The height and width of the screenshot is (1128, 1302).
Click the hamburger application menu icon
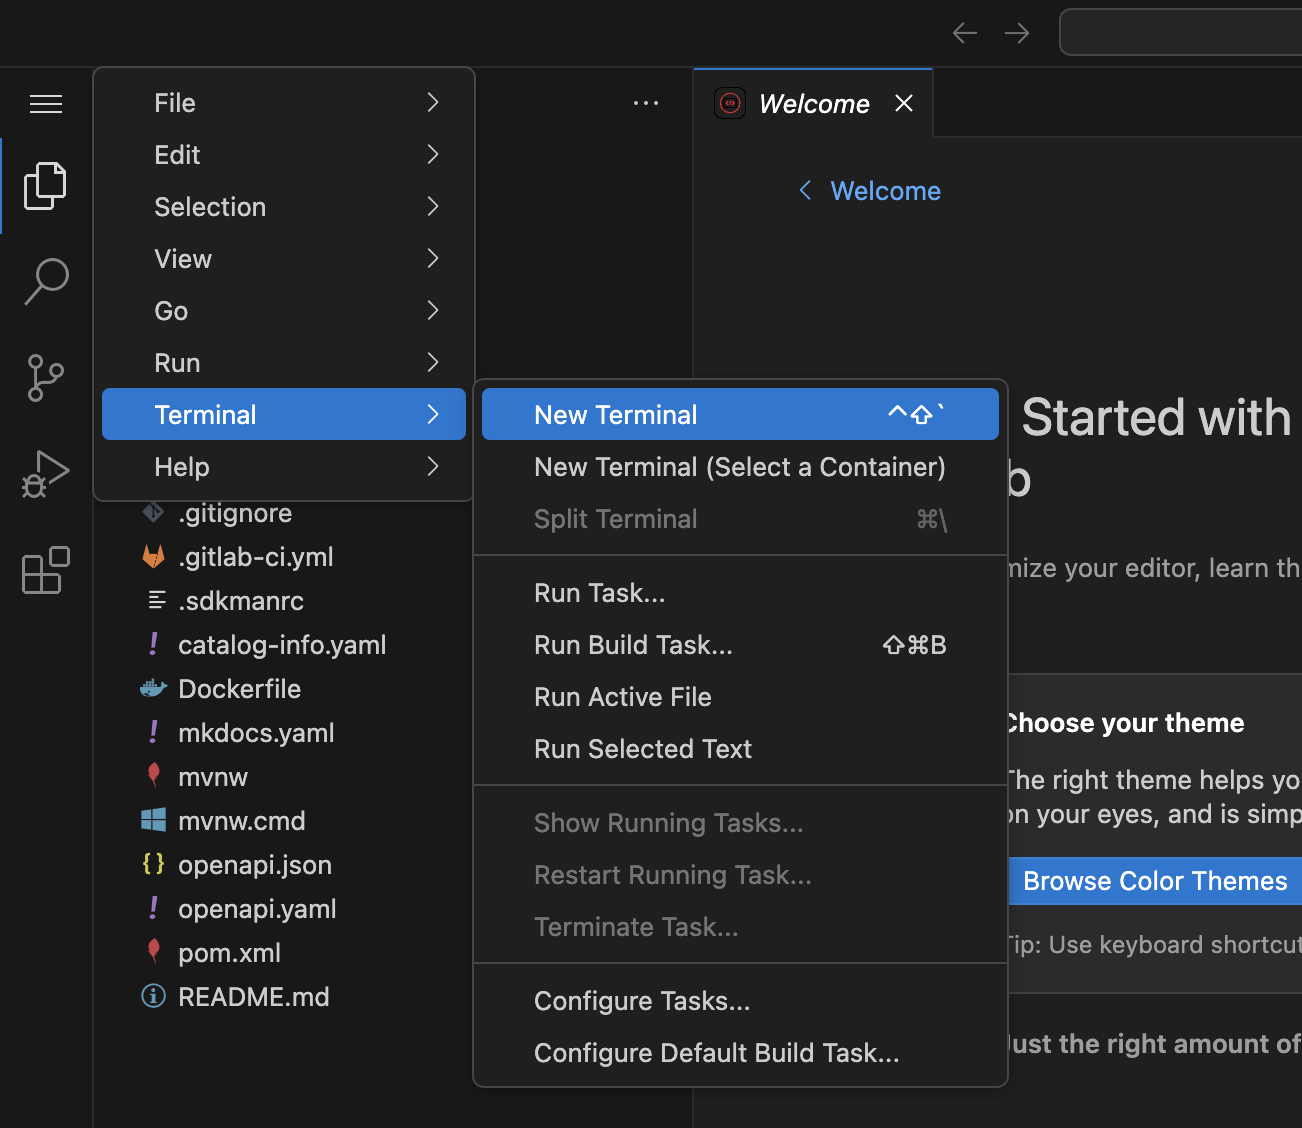[x=46, y=104]
